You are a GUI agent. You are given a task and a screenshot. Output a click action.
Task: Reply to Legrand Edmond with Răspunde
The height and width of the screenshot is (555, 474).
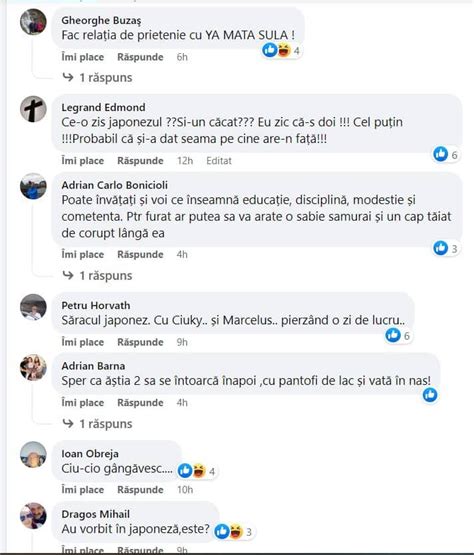(x=140, y=161)
